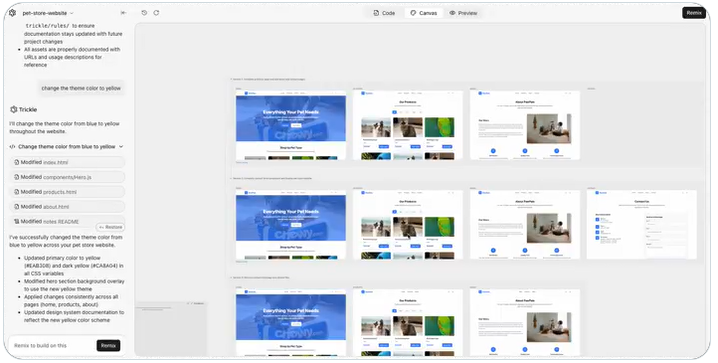This screenshot has width=718, height=363.
Task: Click the Trickle logo icon beside the project name
Action: [x=12, y=13]
